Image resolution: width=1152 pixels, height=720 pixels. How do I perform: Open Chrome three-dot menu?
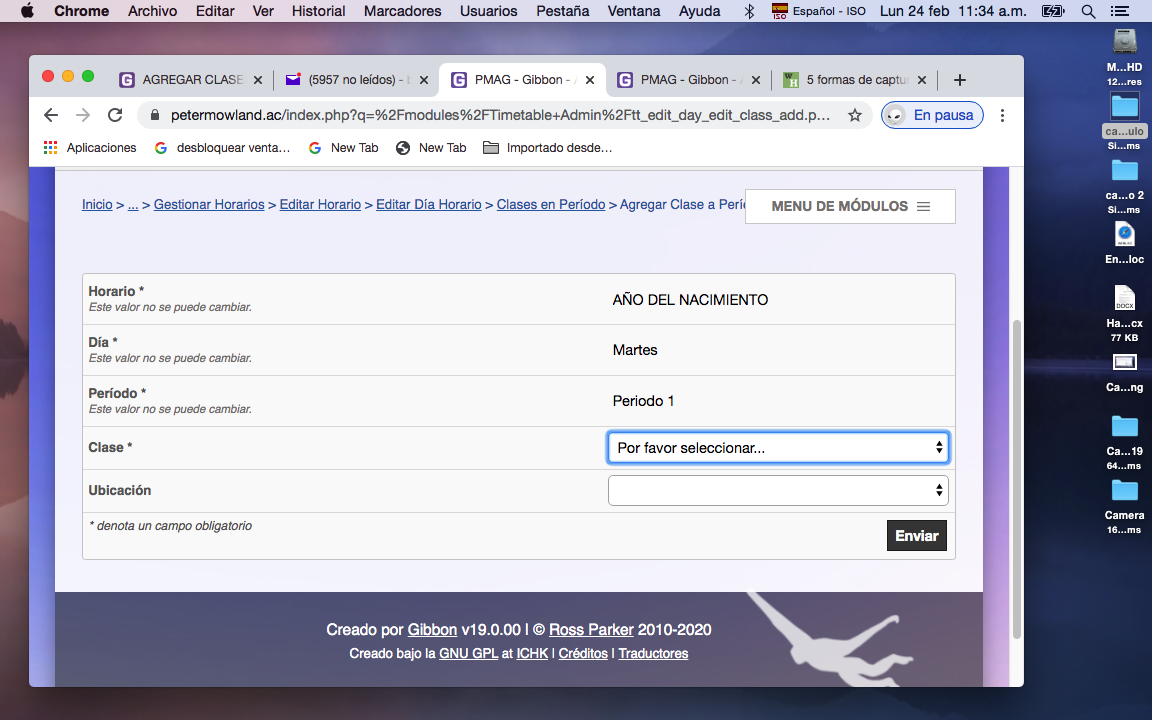pos(1002,115)
